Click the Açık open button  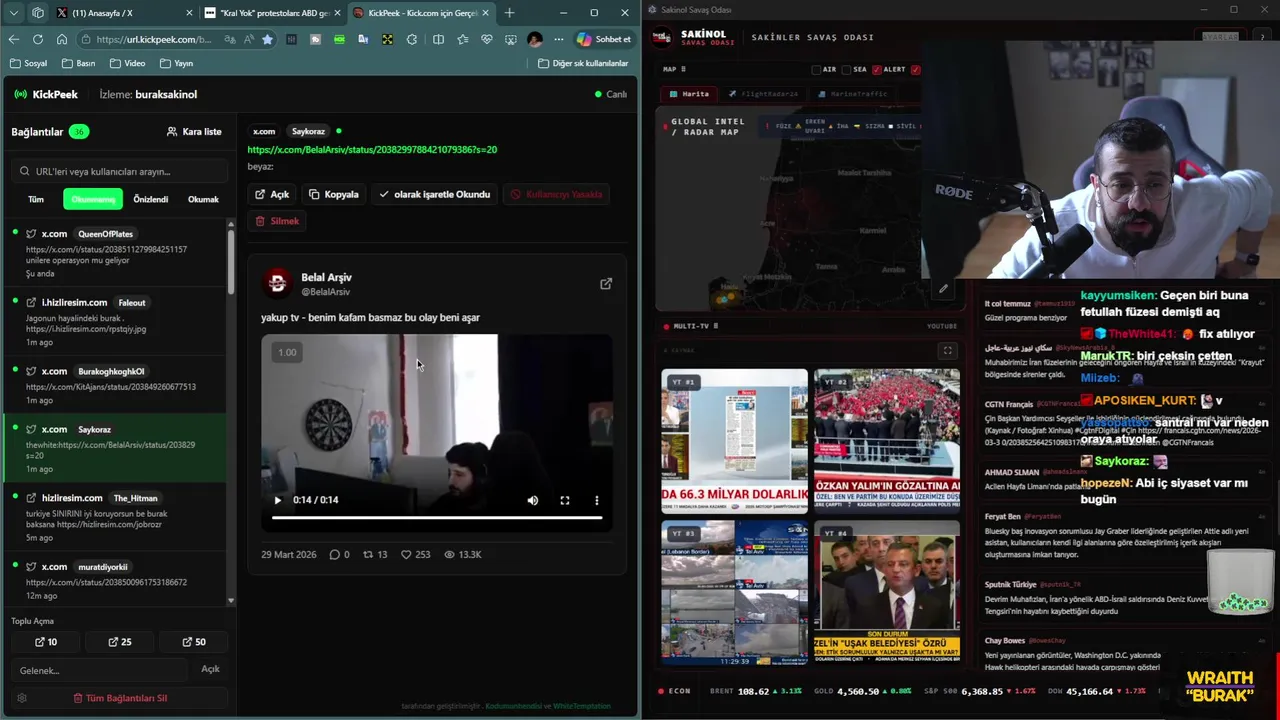(272, 194)
